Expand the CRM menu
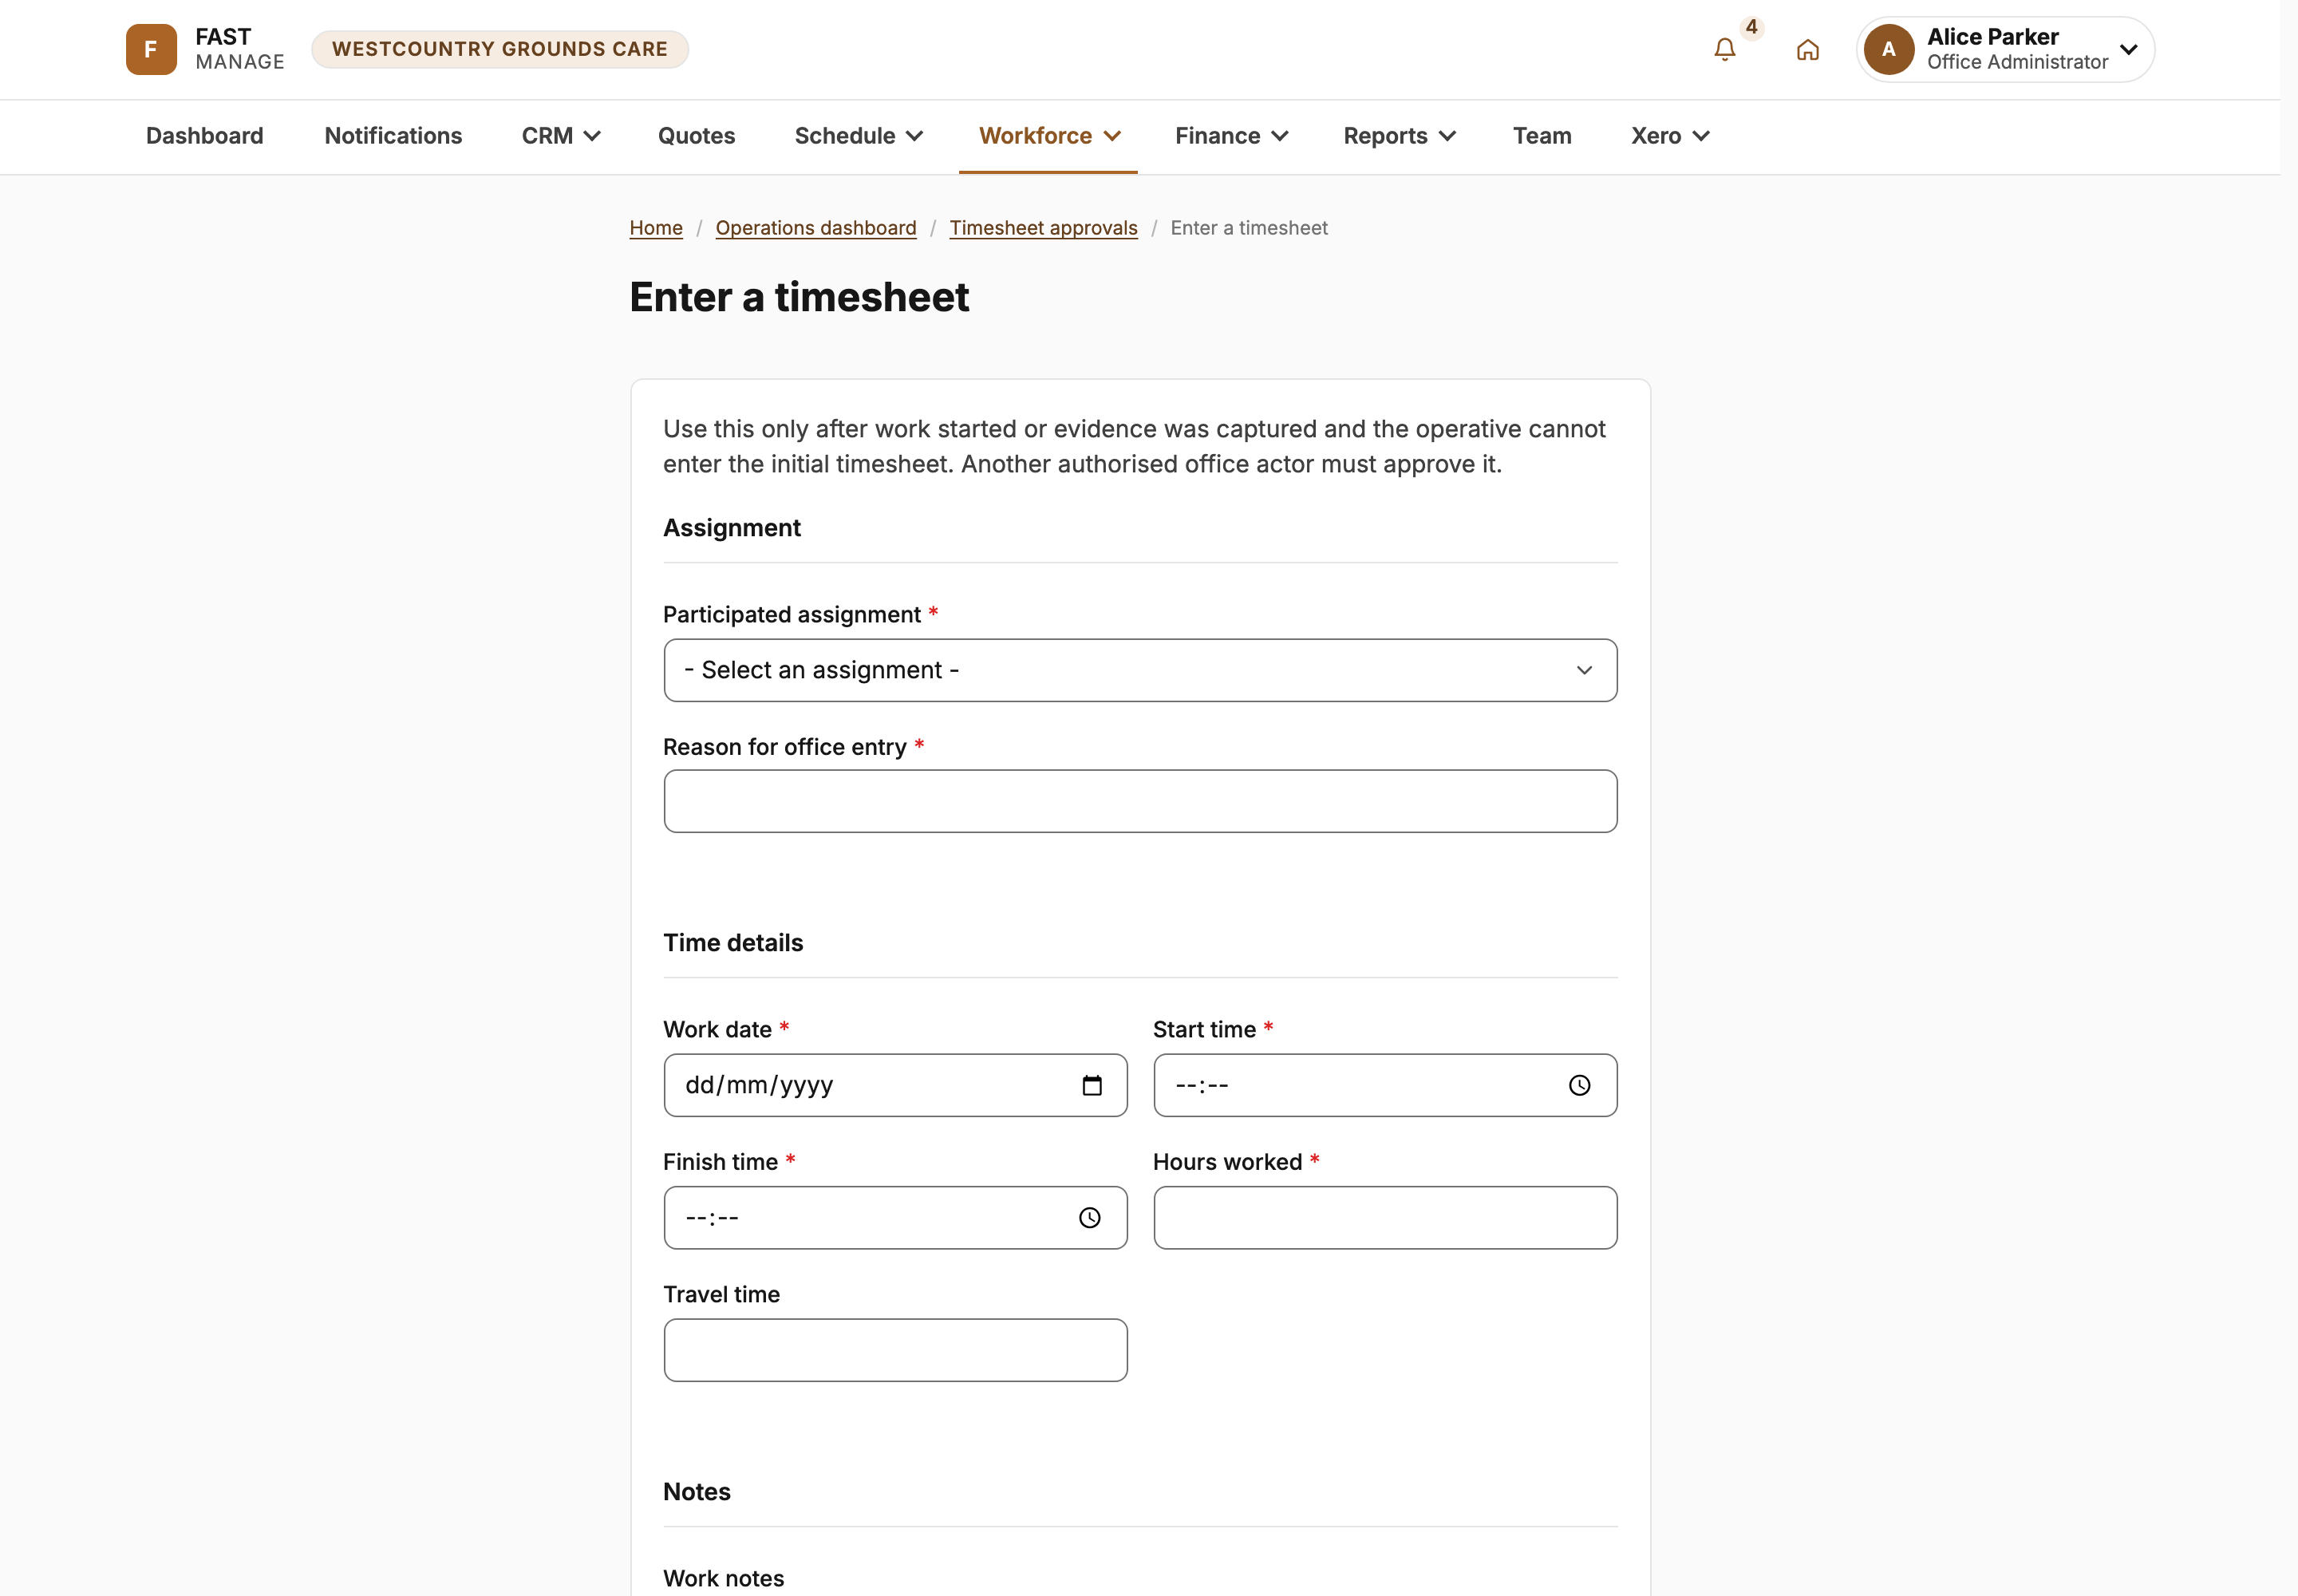 [x=560, y=136]
